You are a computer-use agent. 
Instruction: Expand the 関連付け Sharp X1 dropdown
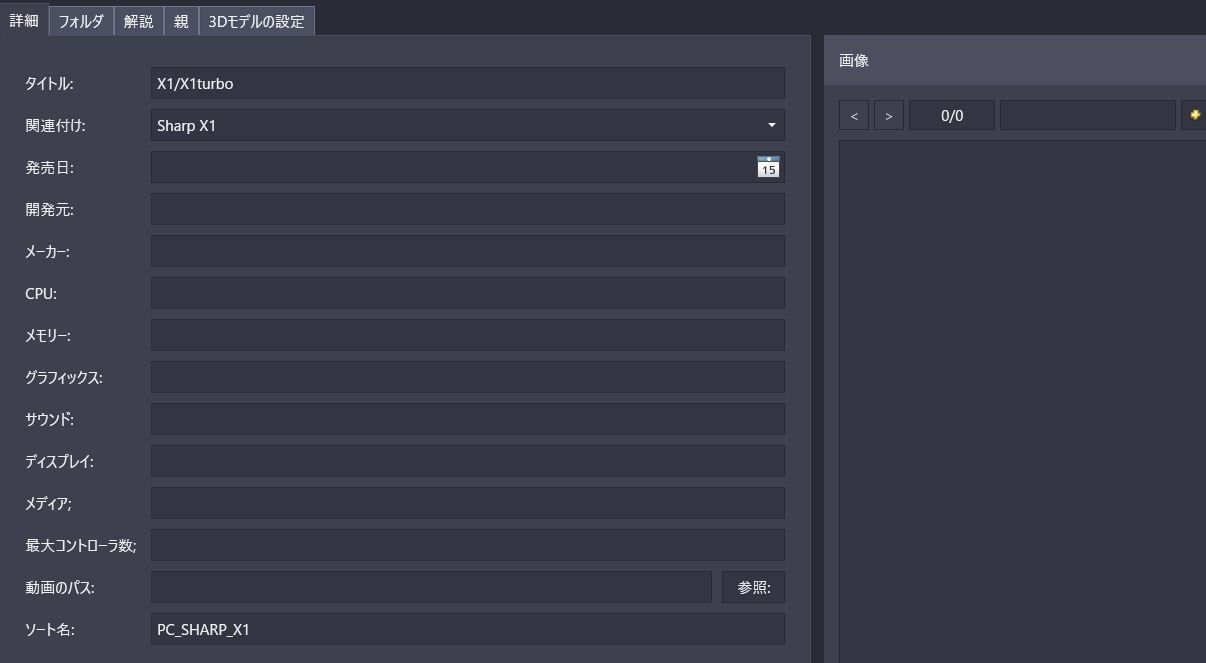tap(771, 125)
